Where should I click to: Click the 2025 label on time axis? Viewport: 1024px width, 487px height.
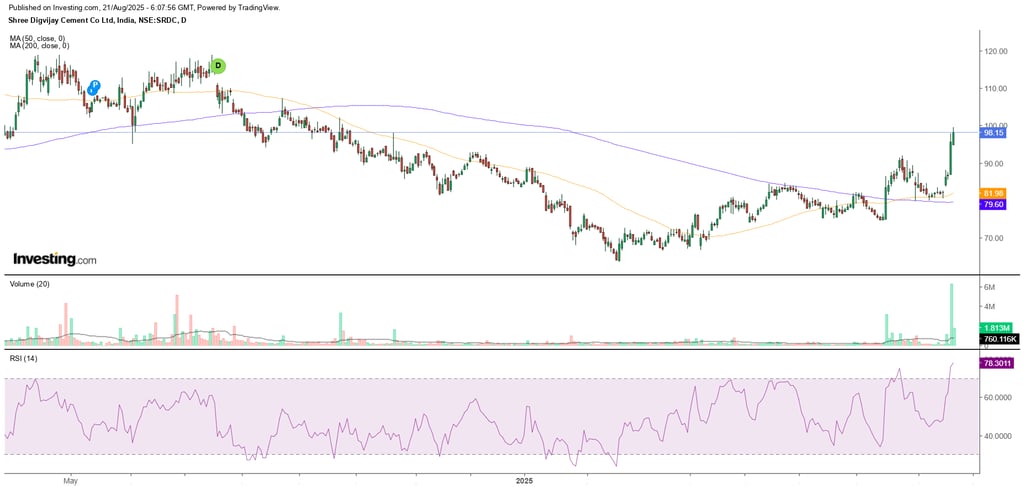(x=525, y=481)
